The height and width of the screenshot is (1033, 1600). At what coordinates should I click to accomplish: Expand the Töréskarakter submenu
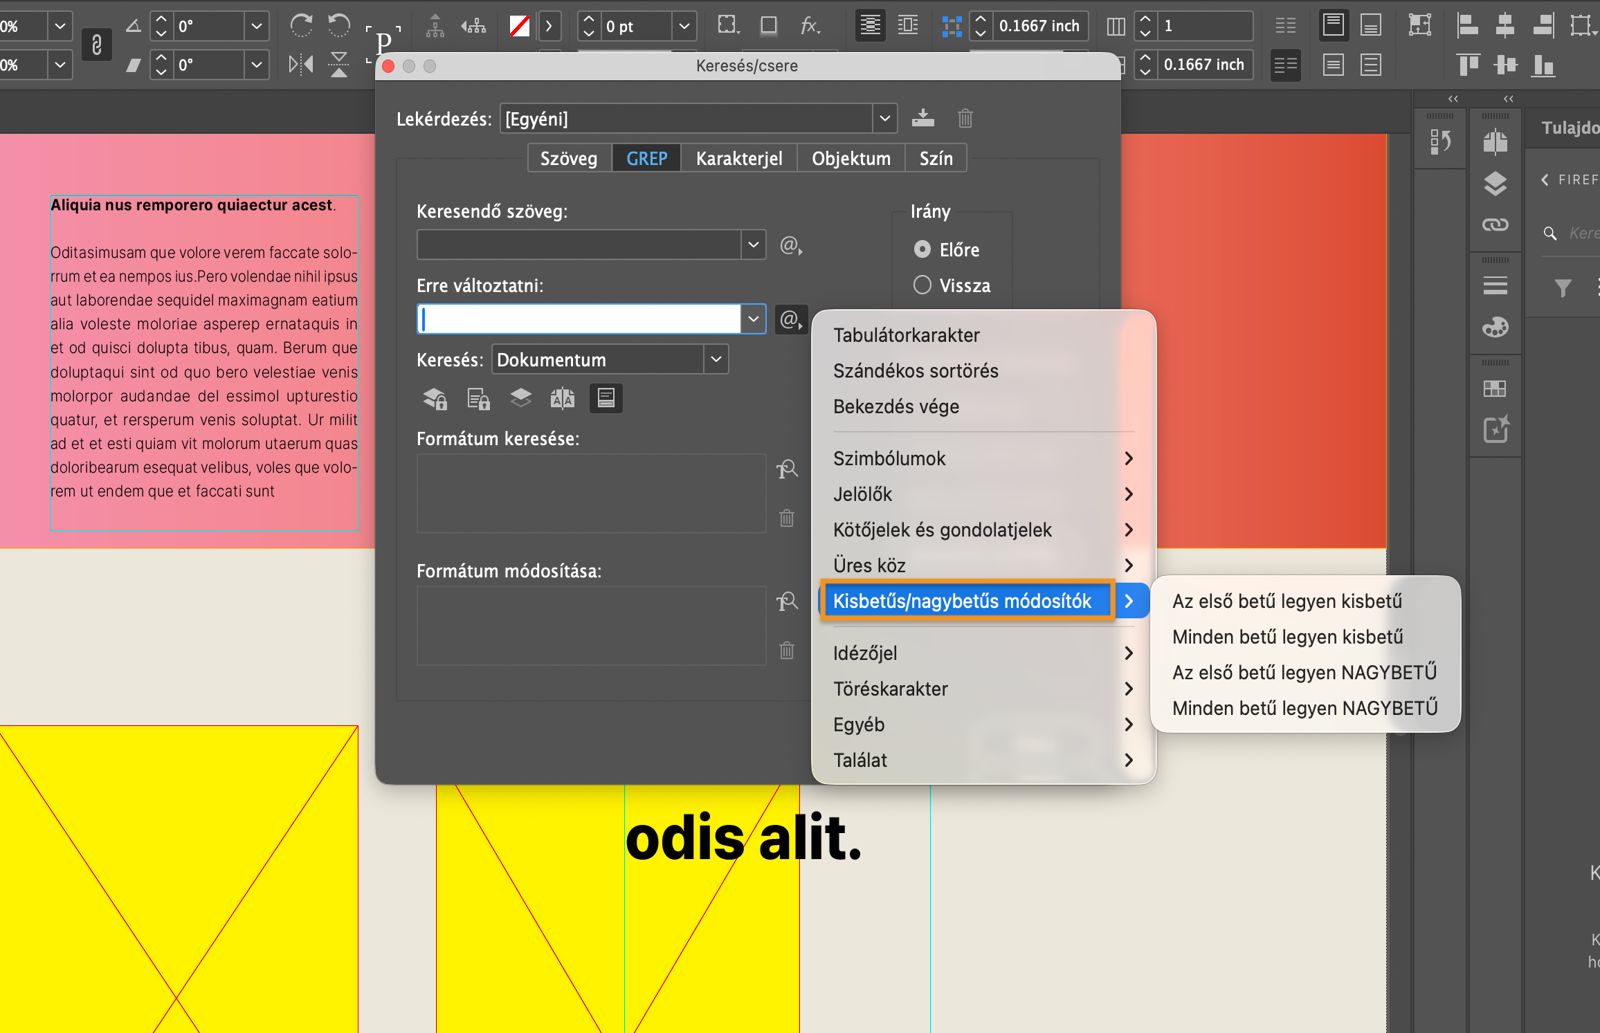pos(984,689)
